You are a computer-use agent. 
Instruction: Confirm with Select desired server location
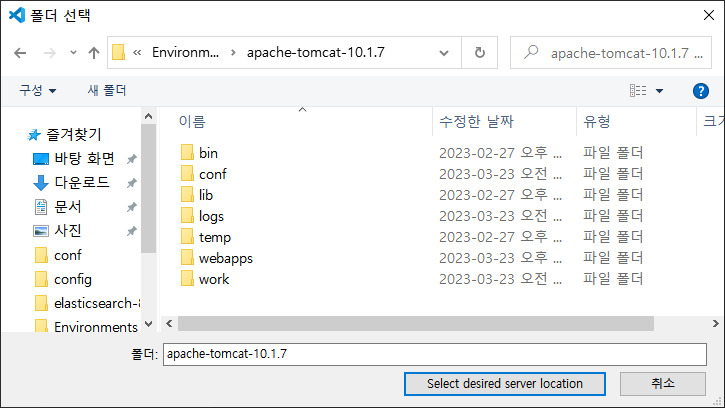505,384
